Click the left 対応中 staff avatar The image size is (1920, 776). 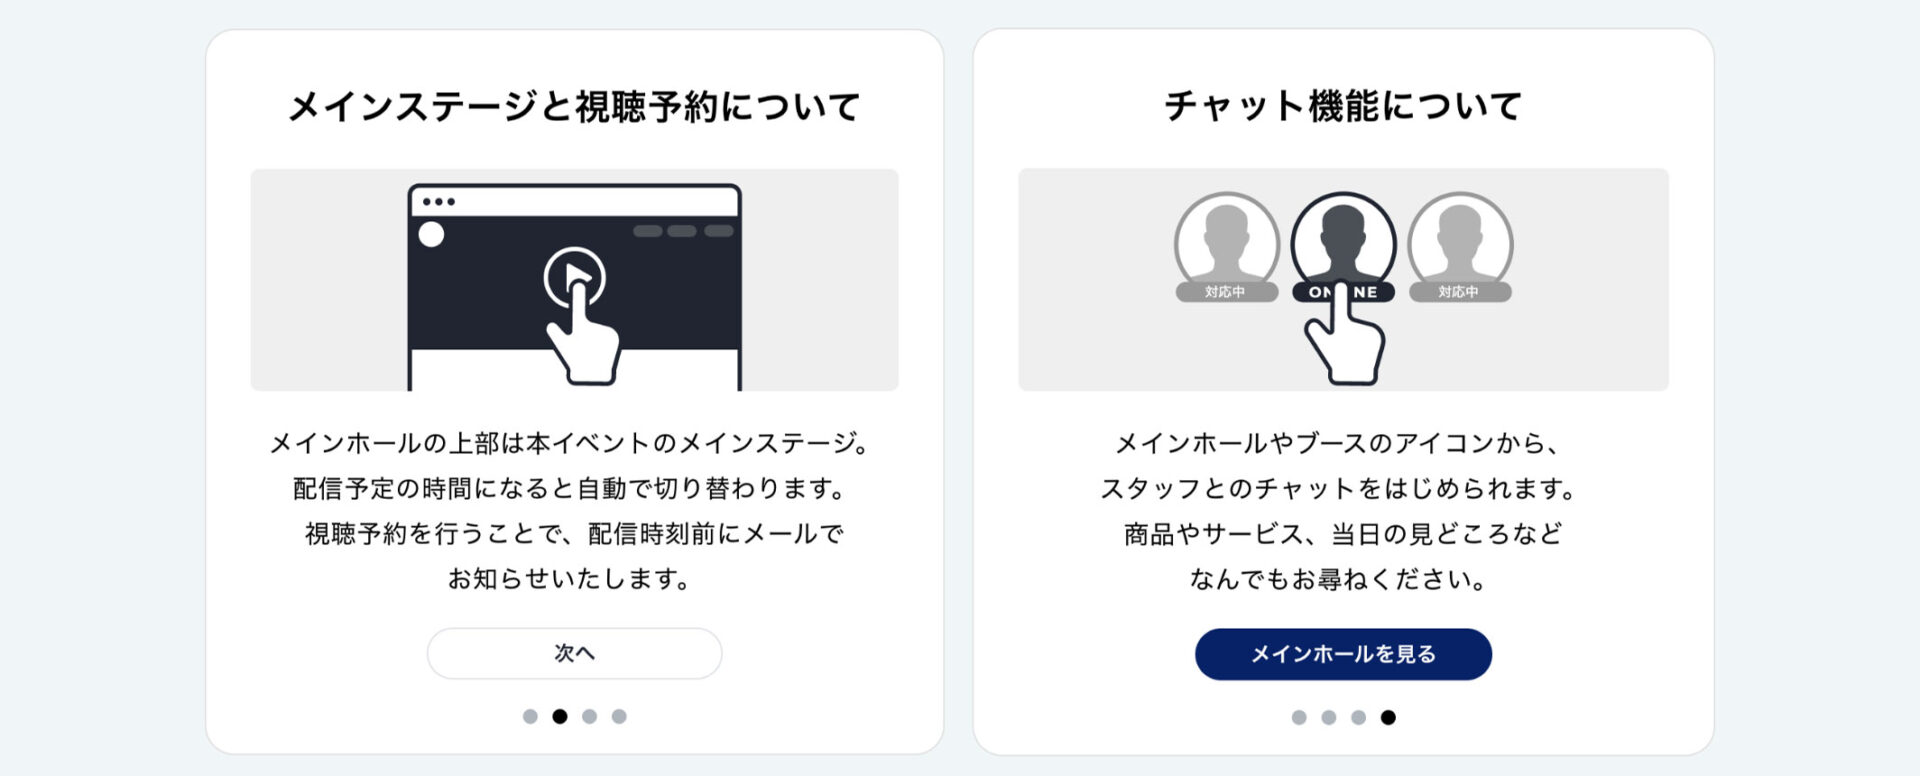1226,246
